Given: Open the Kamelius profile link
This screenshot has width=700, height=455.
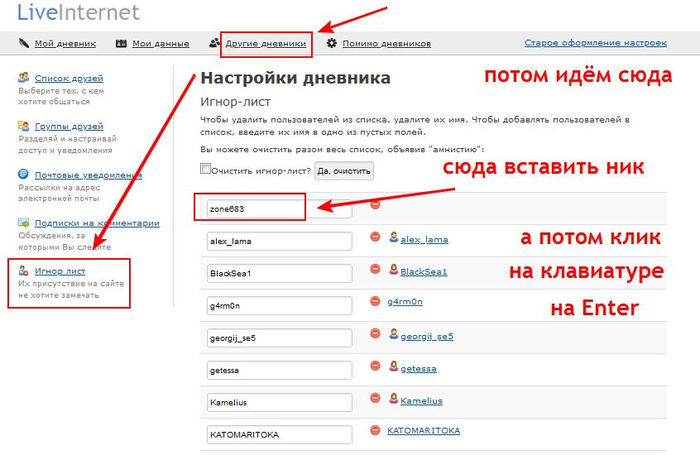Looking at the screenshot, I should coord(421,401).
